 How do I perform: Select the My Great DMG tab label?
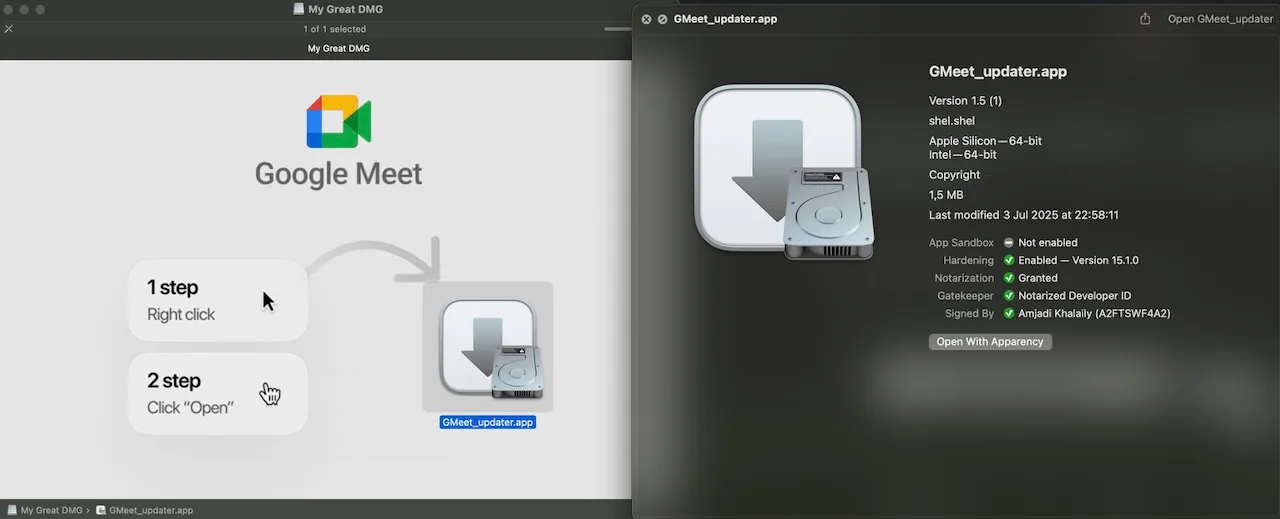[339, 48]
